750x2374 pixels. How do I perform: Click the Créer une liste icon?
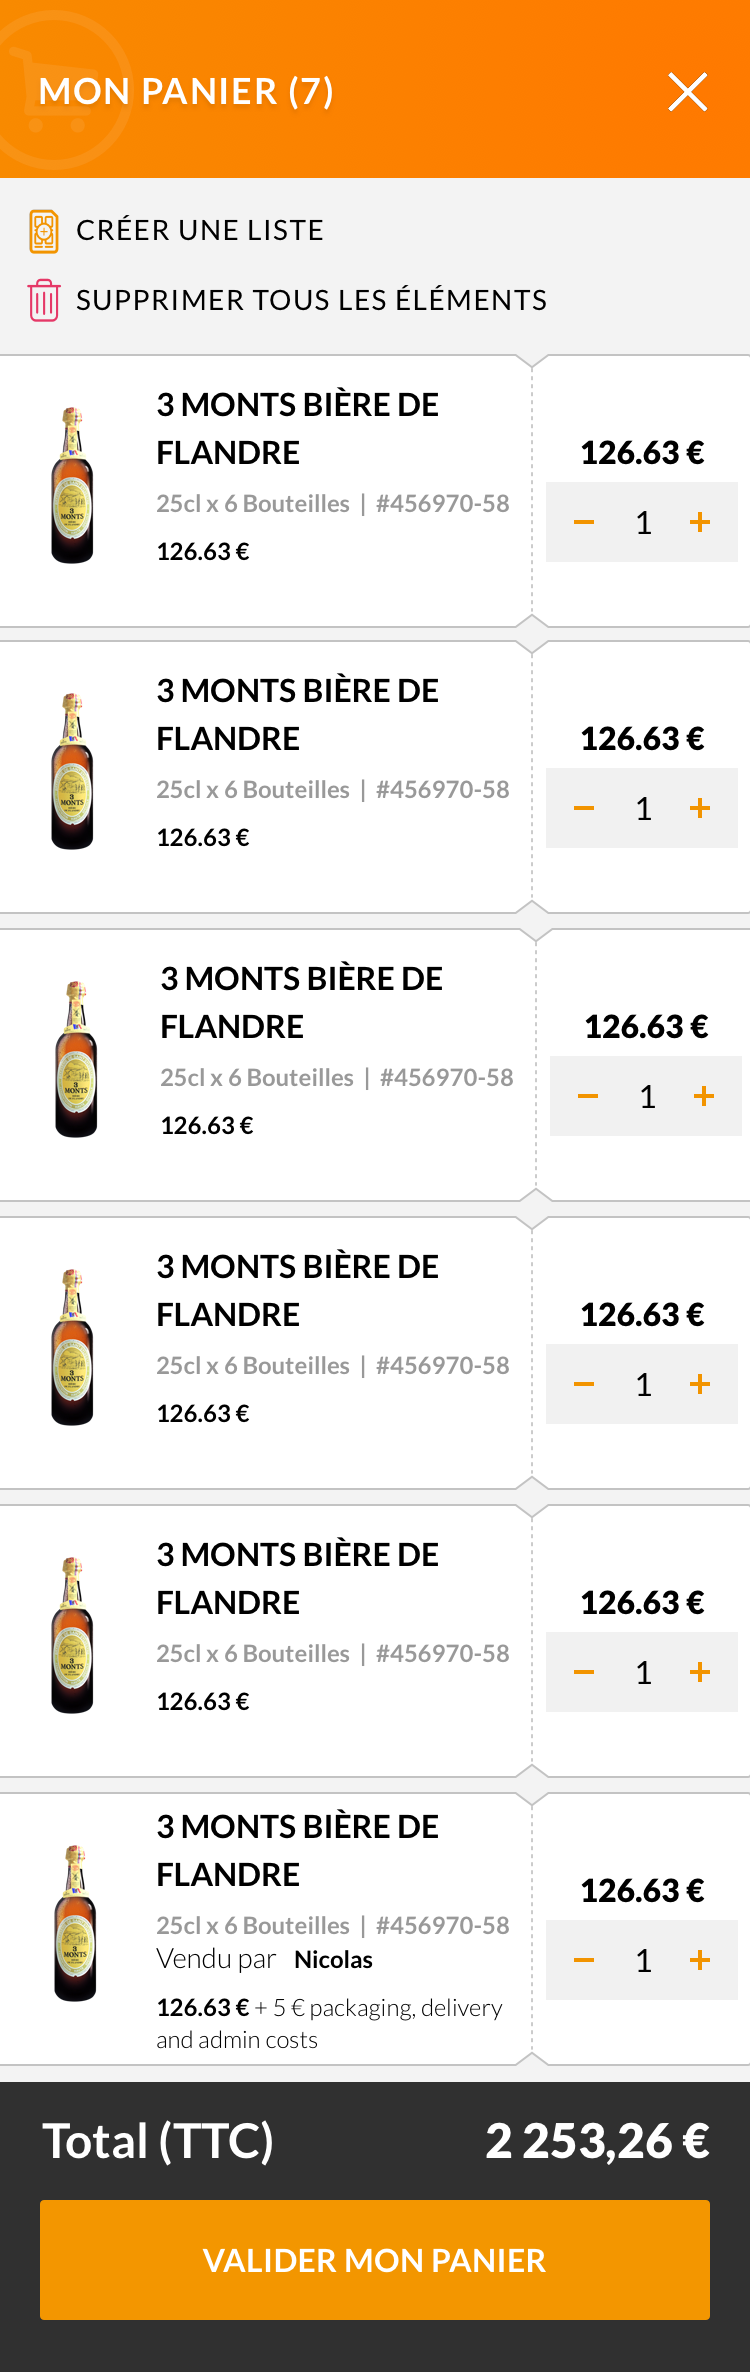(43, 231)
